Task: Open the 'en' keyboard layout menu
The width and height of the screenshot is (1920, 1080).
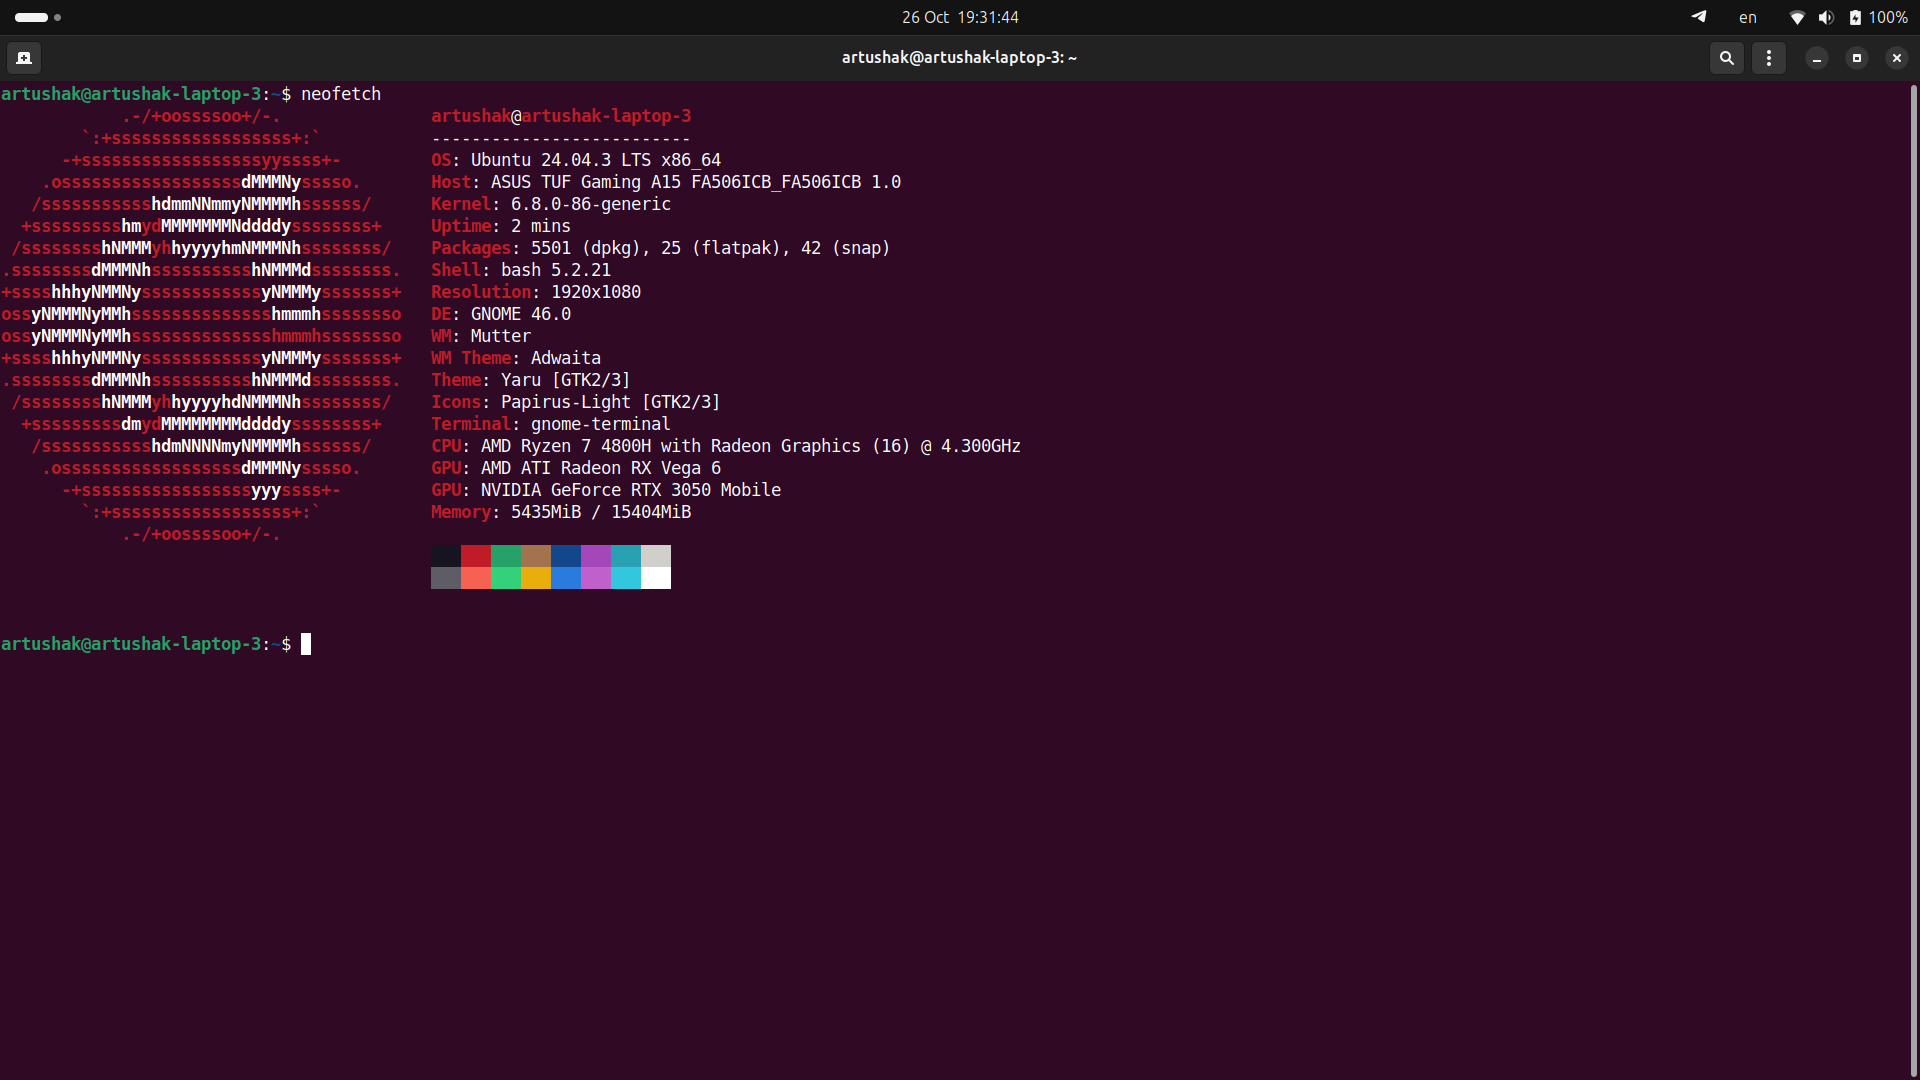Action: point(1747,17)
